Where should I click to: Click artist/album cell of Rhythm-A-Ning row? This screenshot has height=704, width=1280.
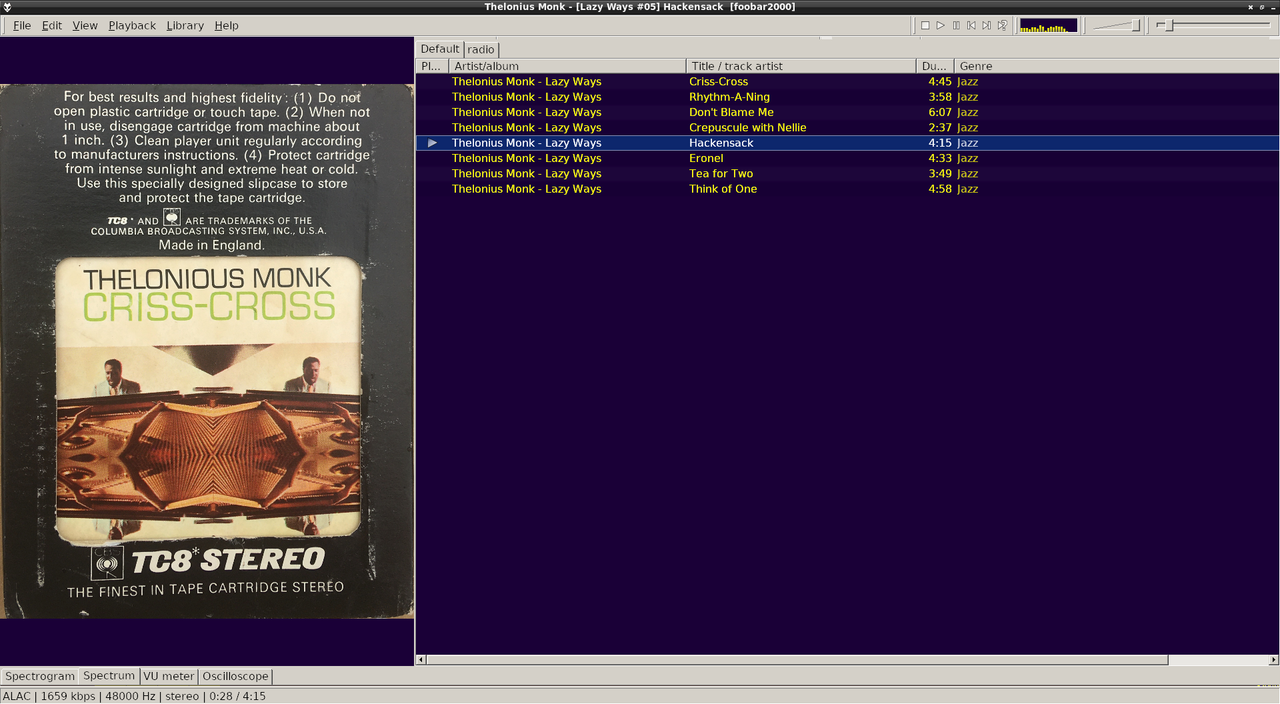(526, 97)
